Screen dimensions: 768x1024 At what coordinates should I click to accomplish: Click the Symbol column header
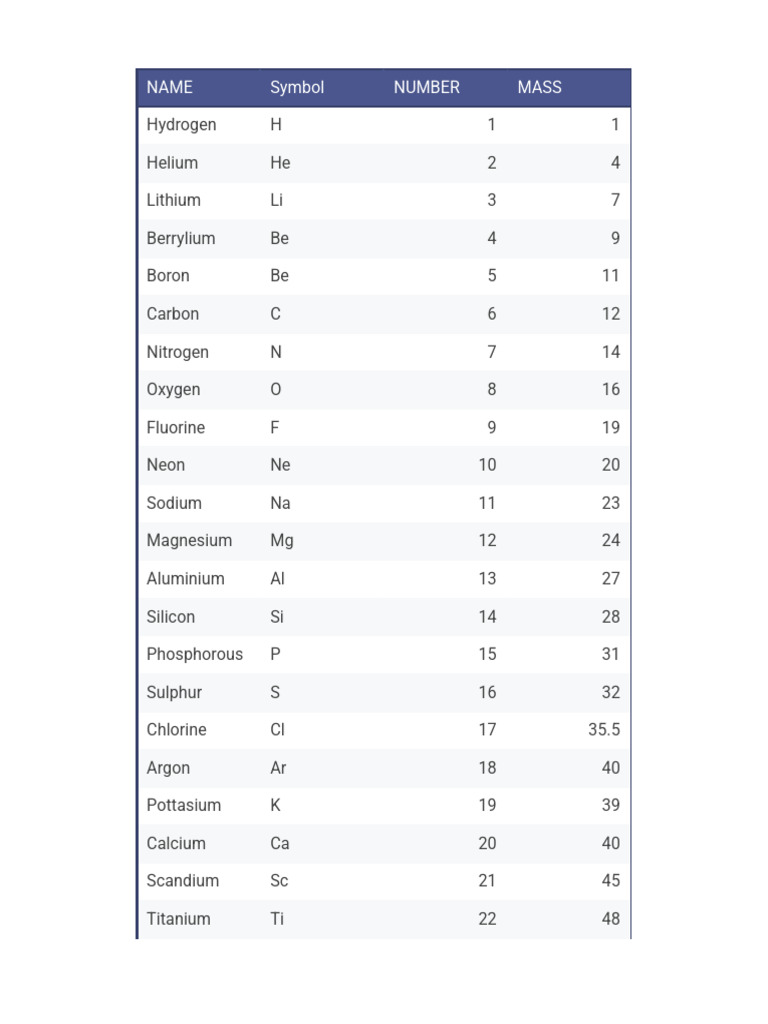(x=296, y=87)
